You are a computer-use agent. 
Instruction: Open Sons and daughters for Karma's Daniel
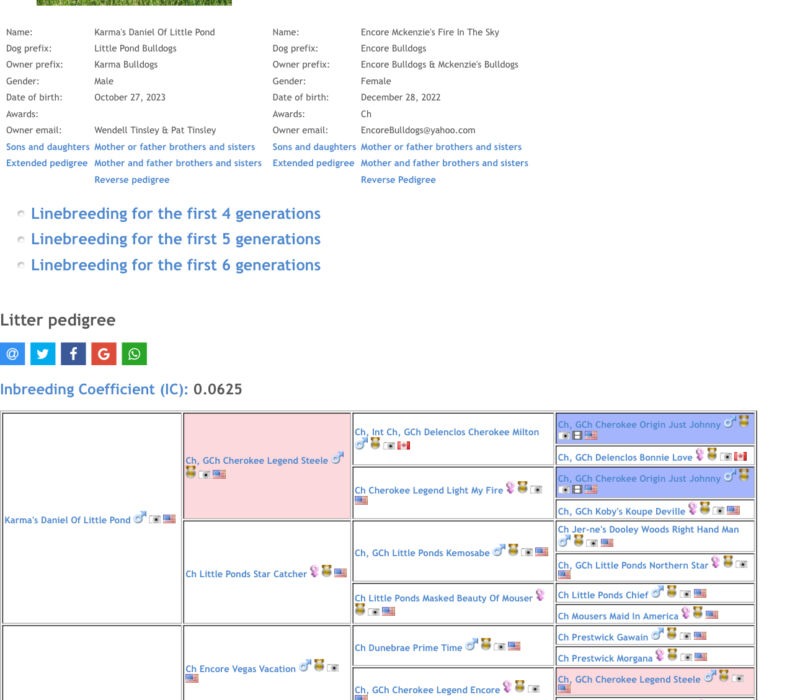coord(47,147)
